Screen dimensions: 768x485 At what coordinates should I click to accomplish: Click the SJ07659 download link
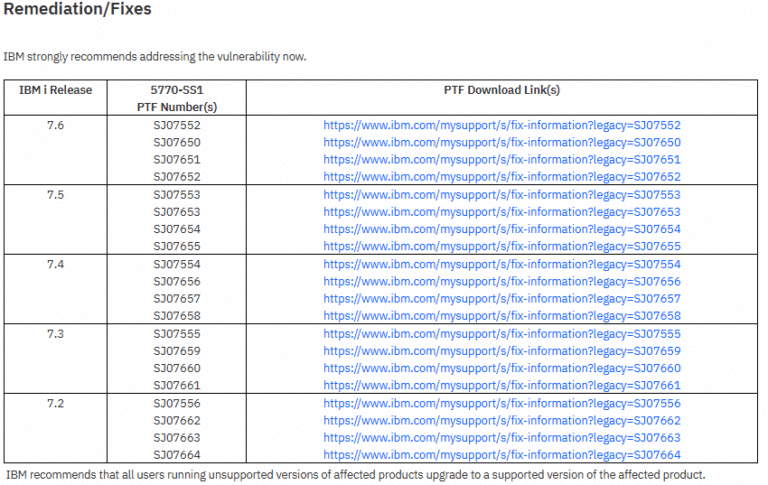click(502, 351)
